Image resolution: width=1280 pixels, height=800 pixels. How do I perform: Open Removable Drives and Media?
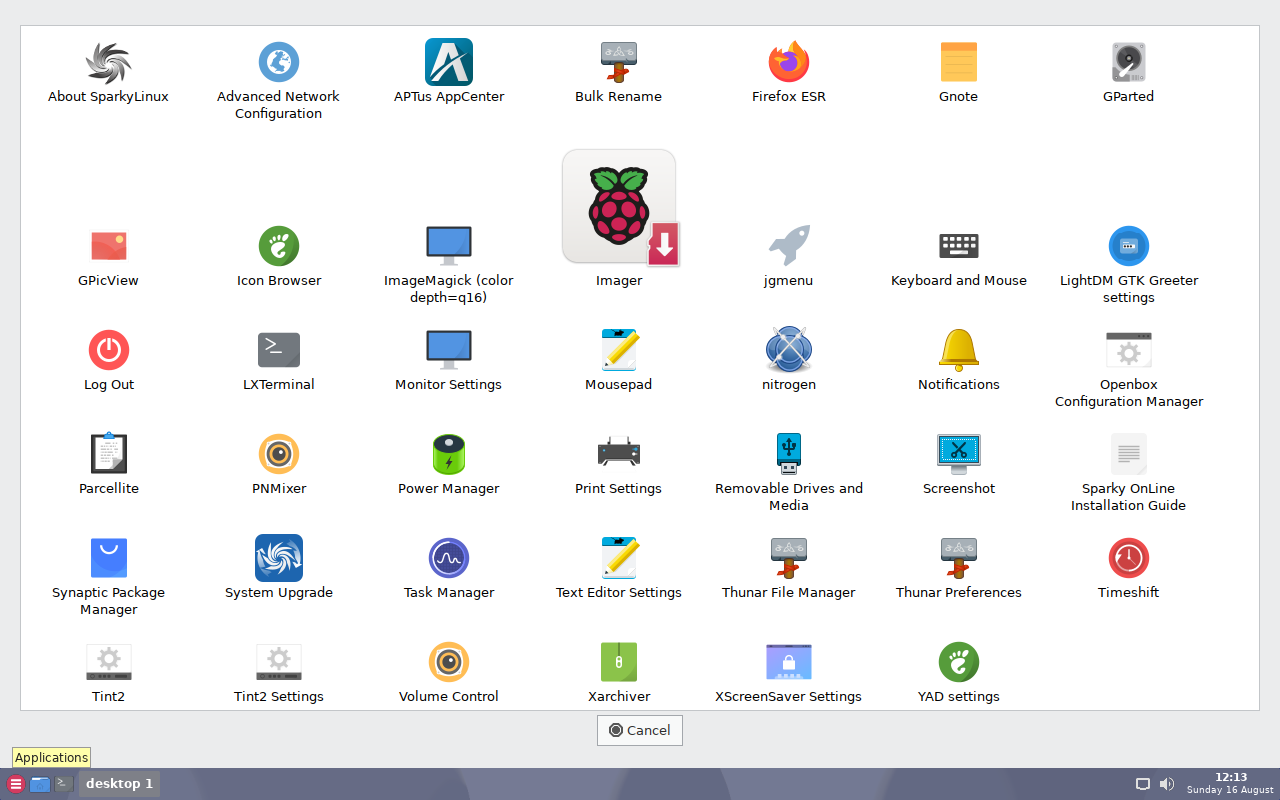789,454
